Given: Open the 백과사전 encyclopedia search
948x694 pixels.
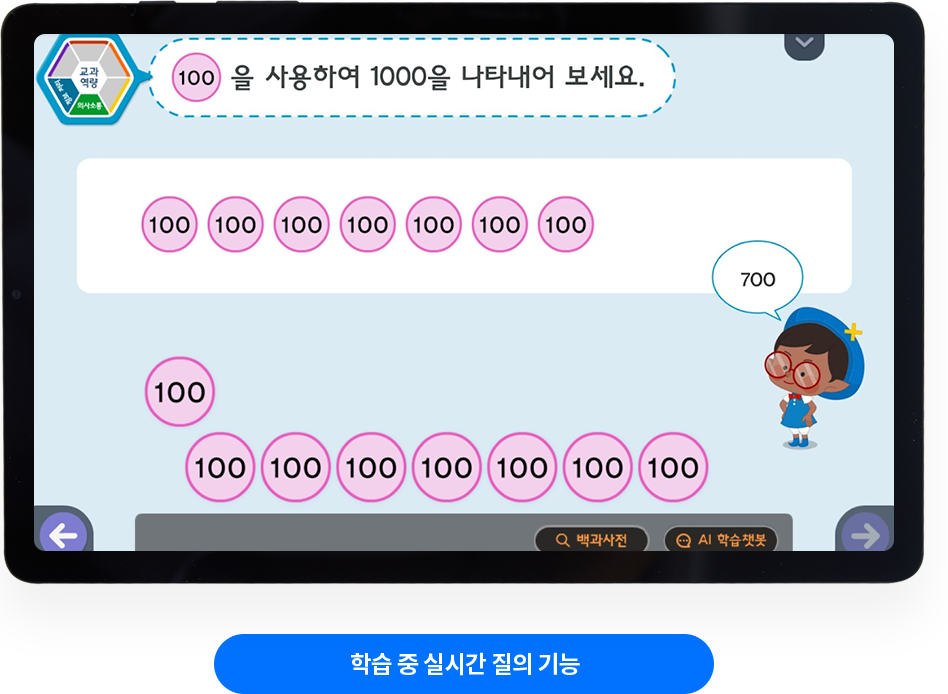Looking at the screenshot, I should pos(591,540).
